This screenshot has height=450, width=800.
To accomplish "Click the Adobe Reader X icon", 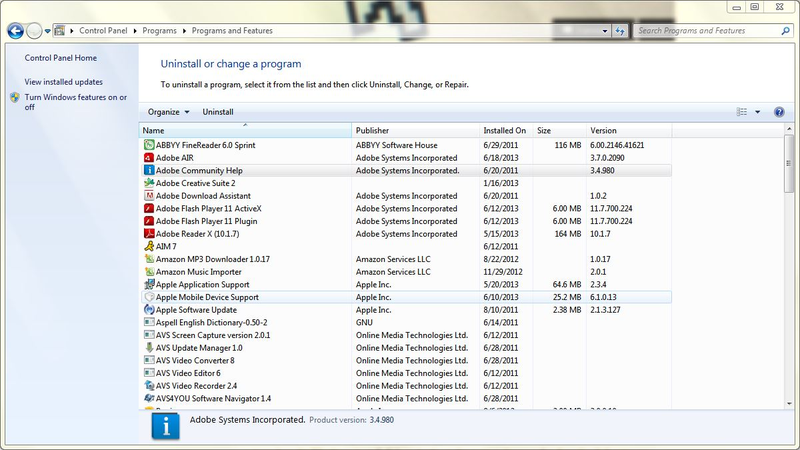I will point(149,234).
